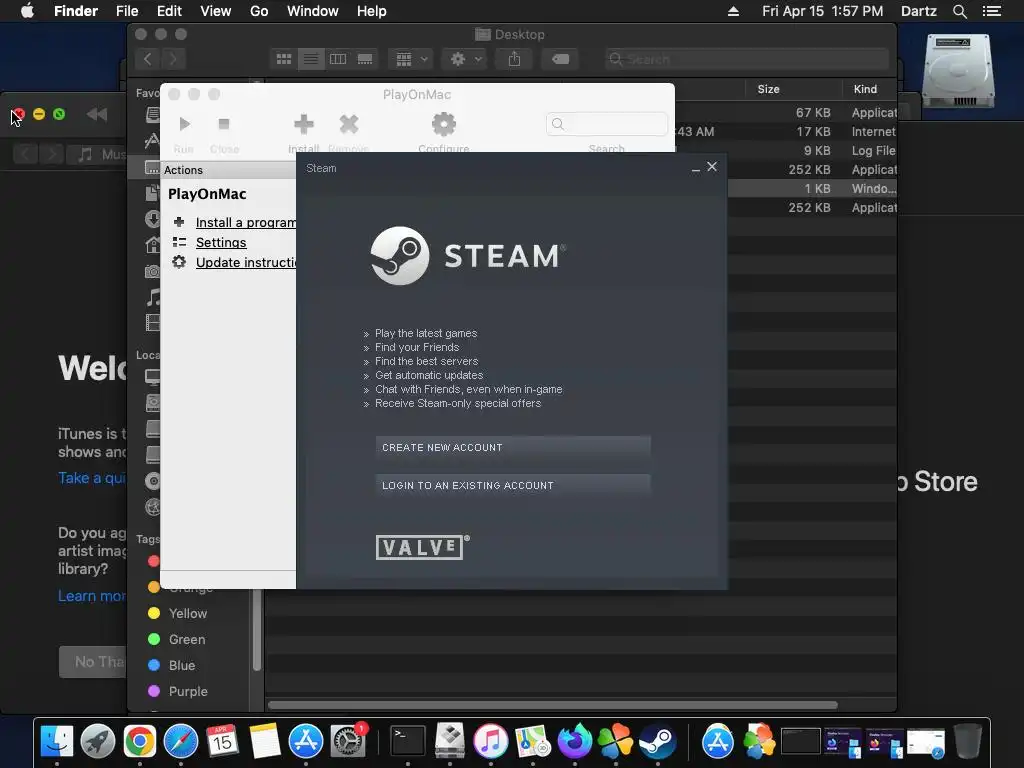Switch Finder to list view
This screenshot has width=1024, height=768.
(311, 59)
